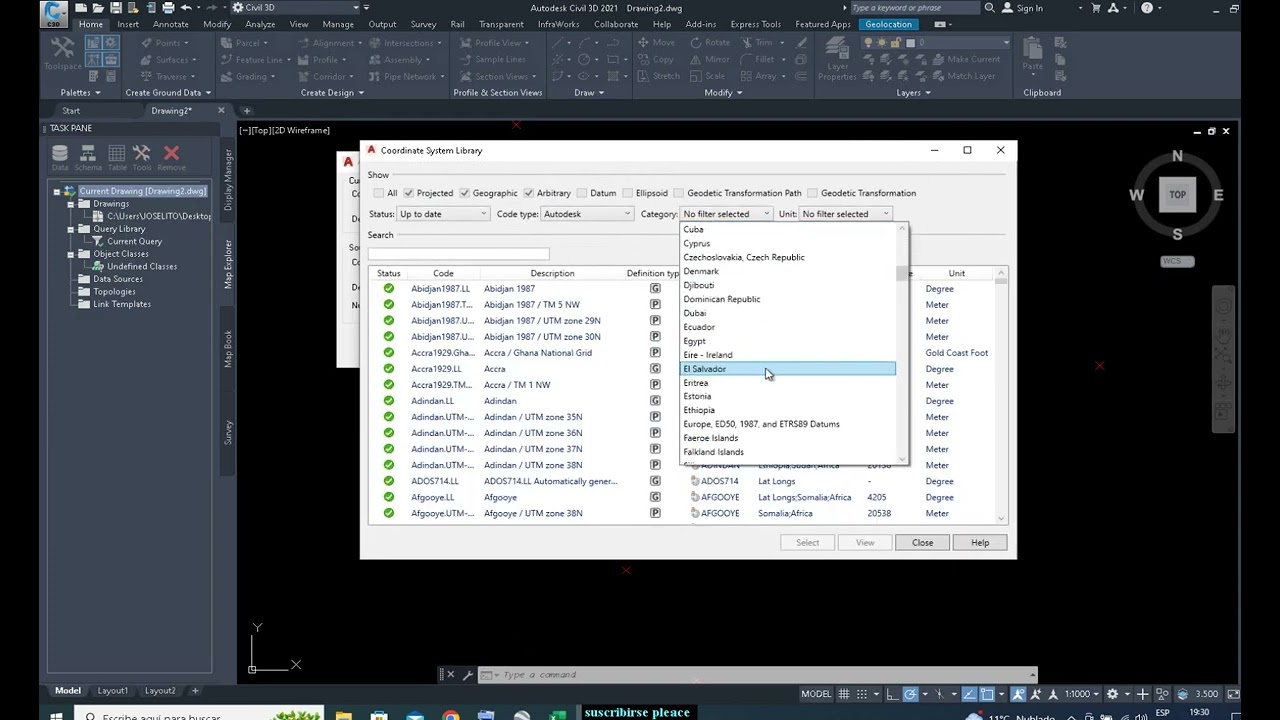Screen dimensions: 1280x720
Task: Switch to the Layout1 tab
Action: (x=112, y=691)
